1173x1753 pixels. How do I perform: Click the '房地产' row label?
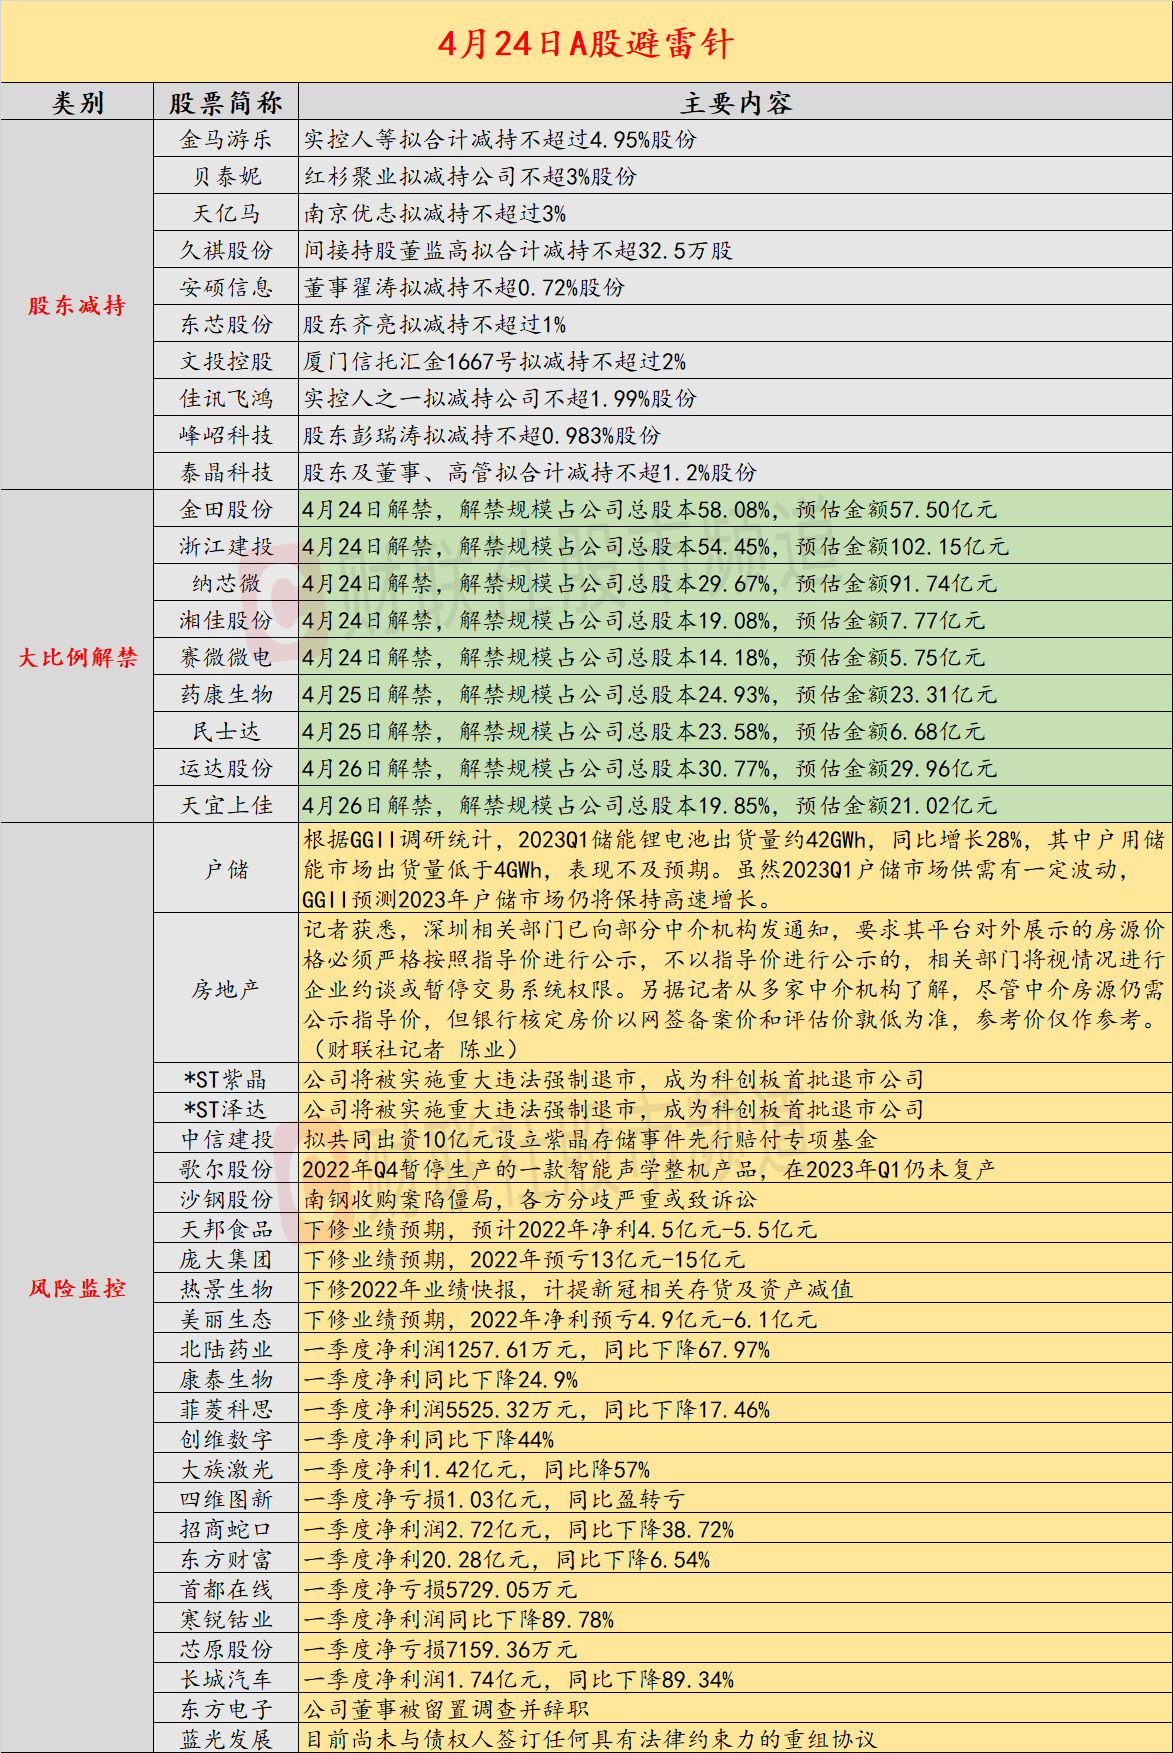[x=226, y=989]
